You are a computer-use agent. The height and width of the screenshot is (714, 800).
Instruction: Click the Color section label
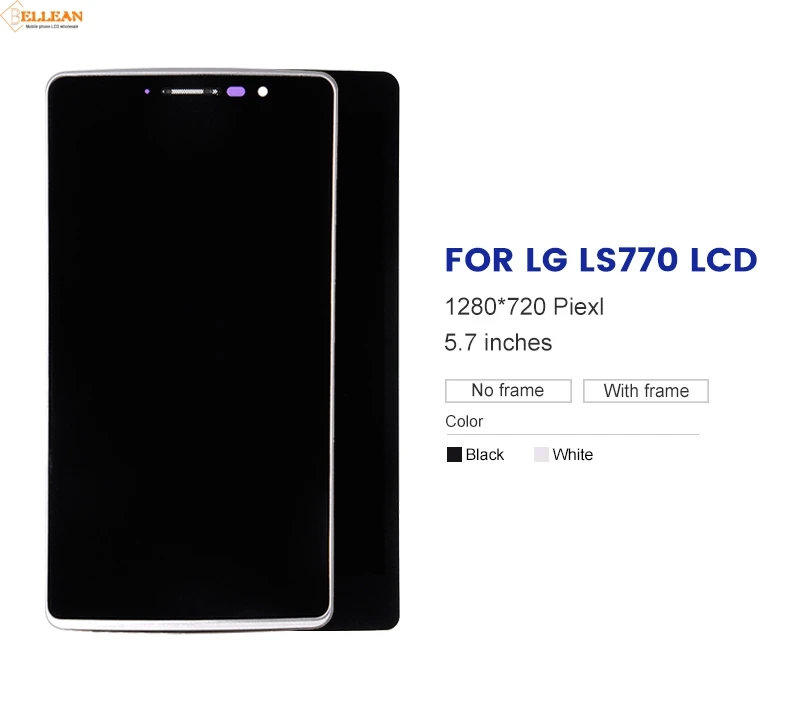[464, 422]
